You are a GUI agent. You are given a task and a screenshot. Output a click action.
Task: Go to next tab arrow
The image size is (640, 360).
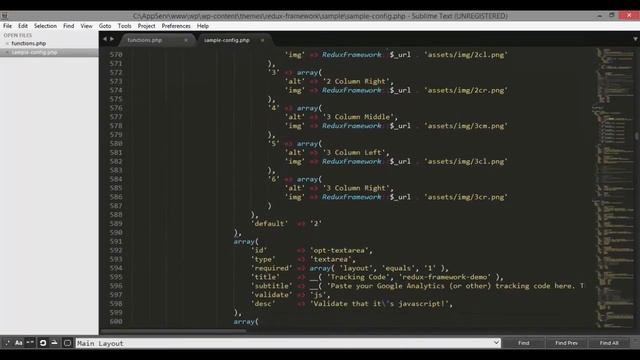click(x=111, y=39)
